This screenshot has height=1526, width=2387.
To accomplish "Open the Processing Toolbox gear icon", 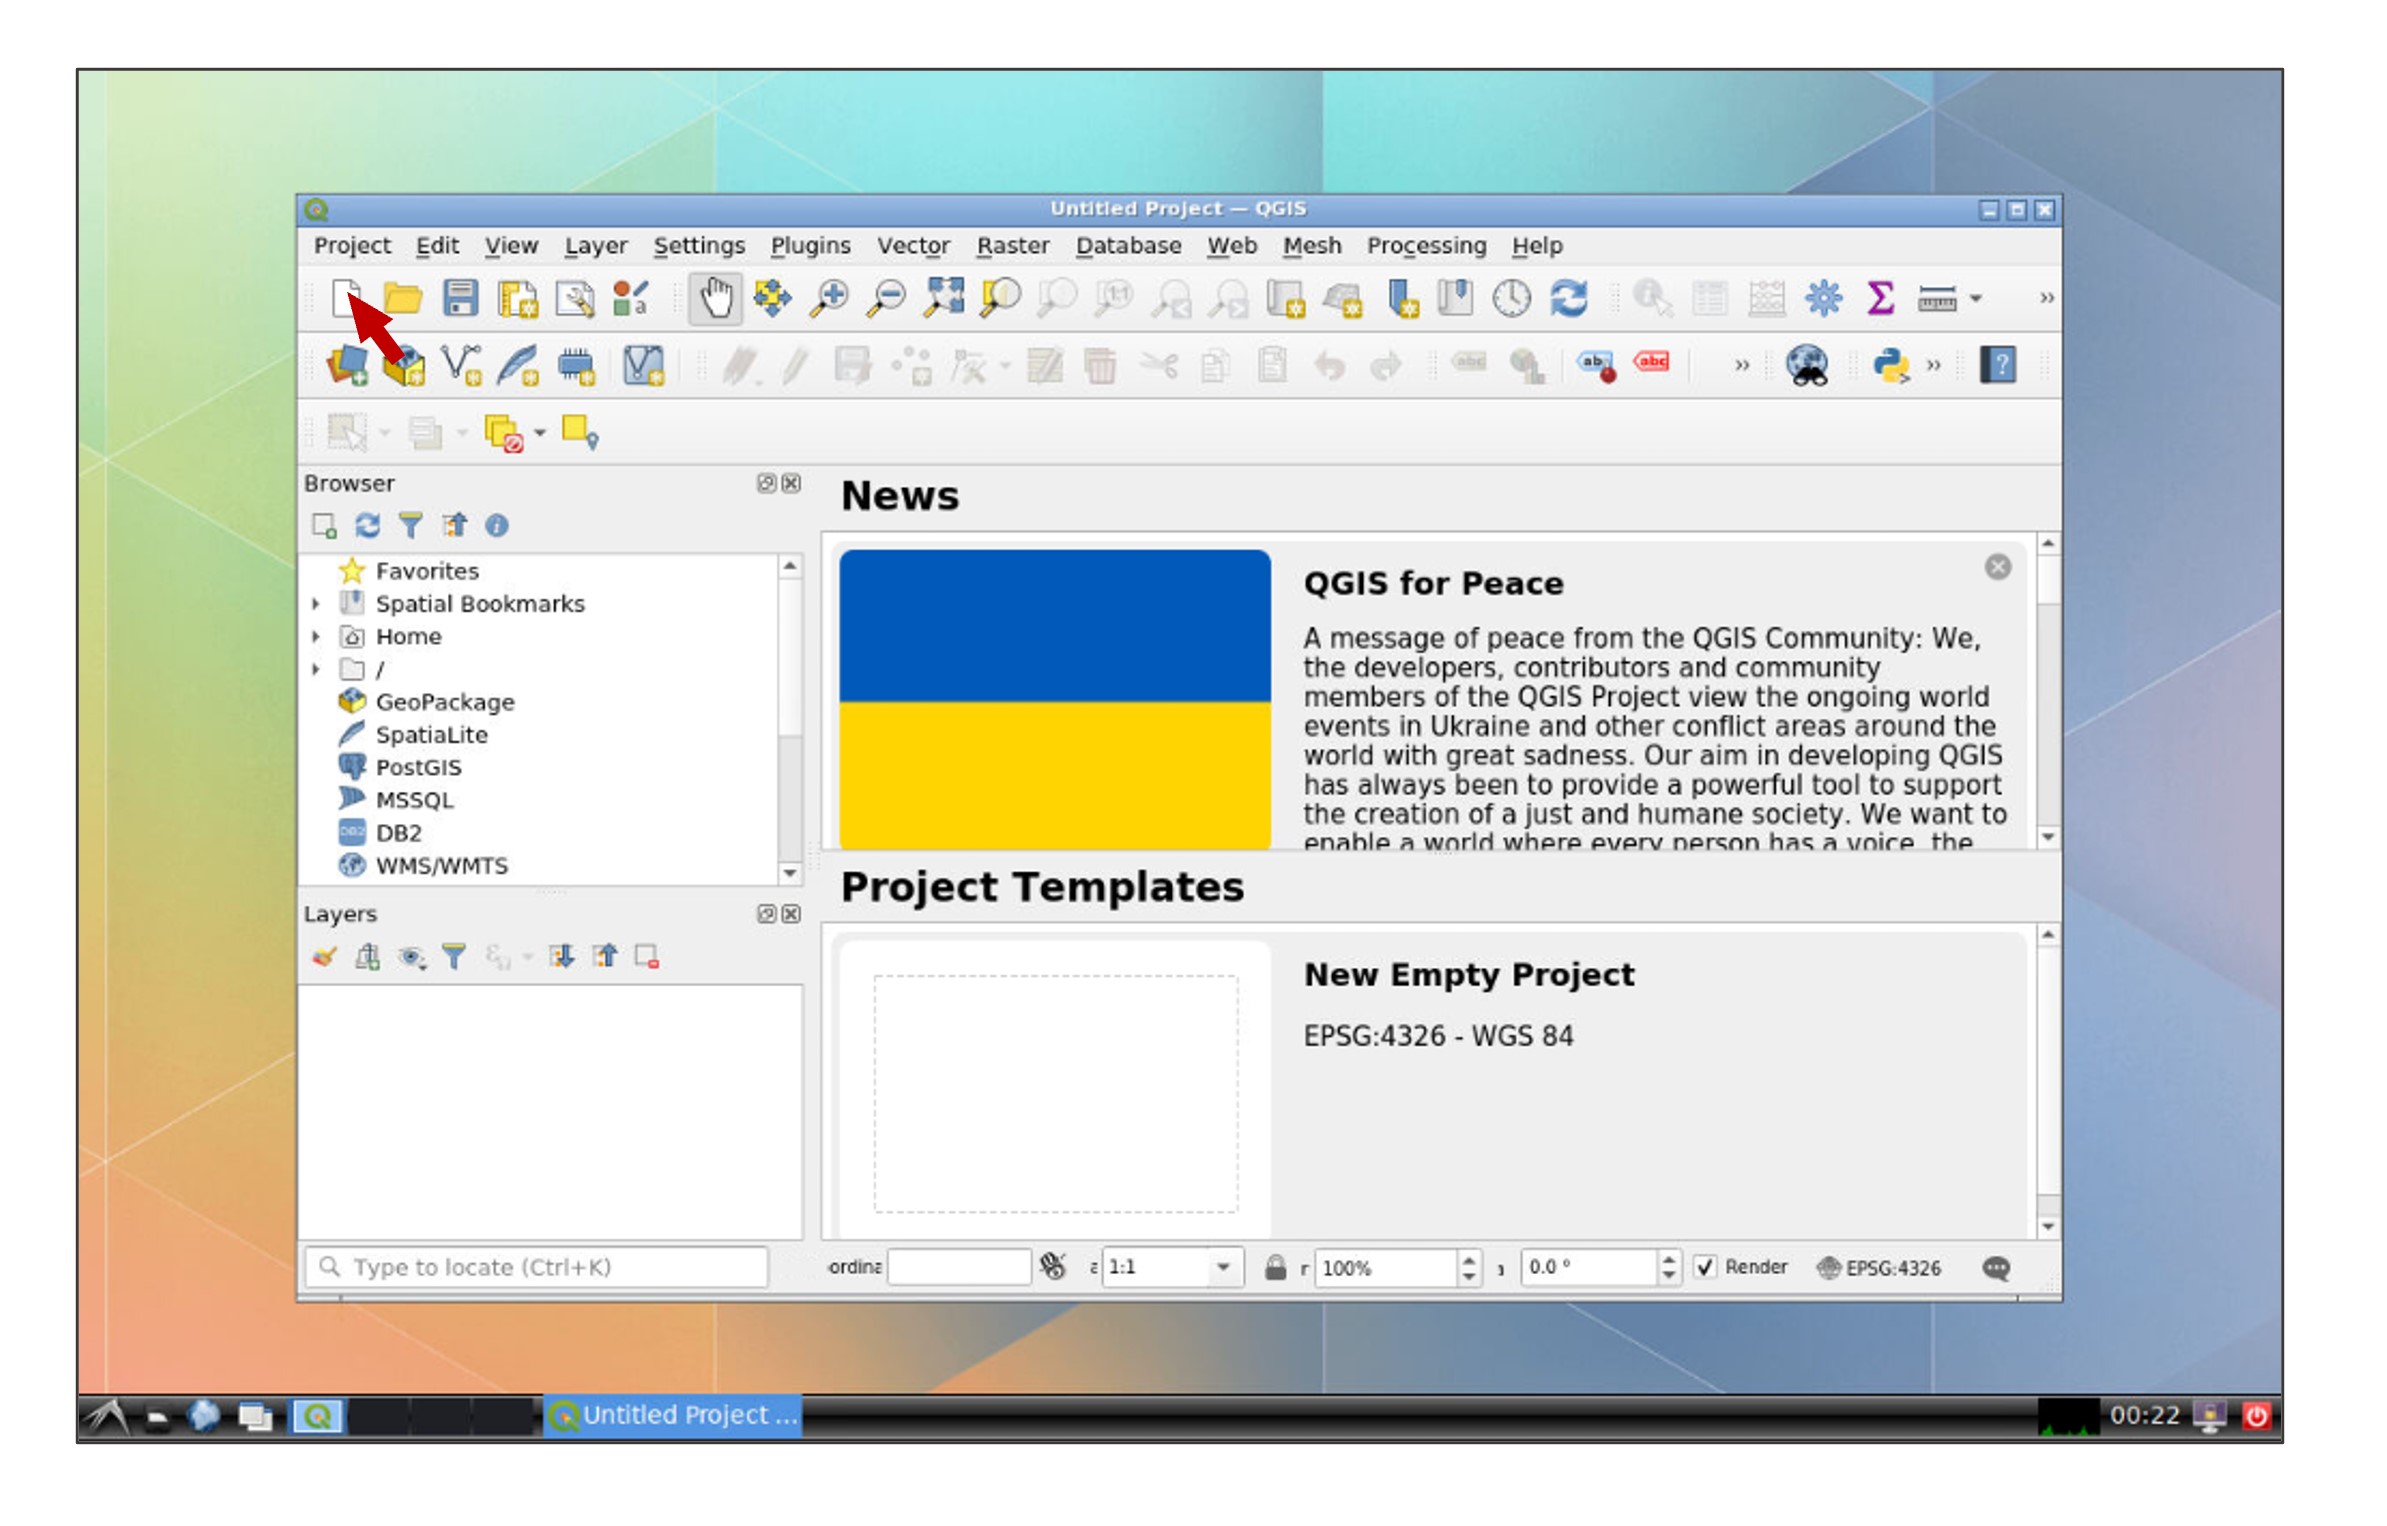I will pos(1823,297).
